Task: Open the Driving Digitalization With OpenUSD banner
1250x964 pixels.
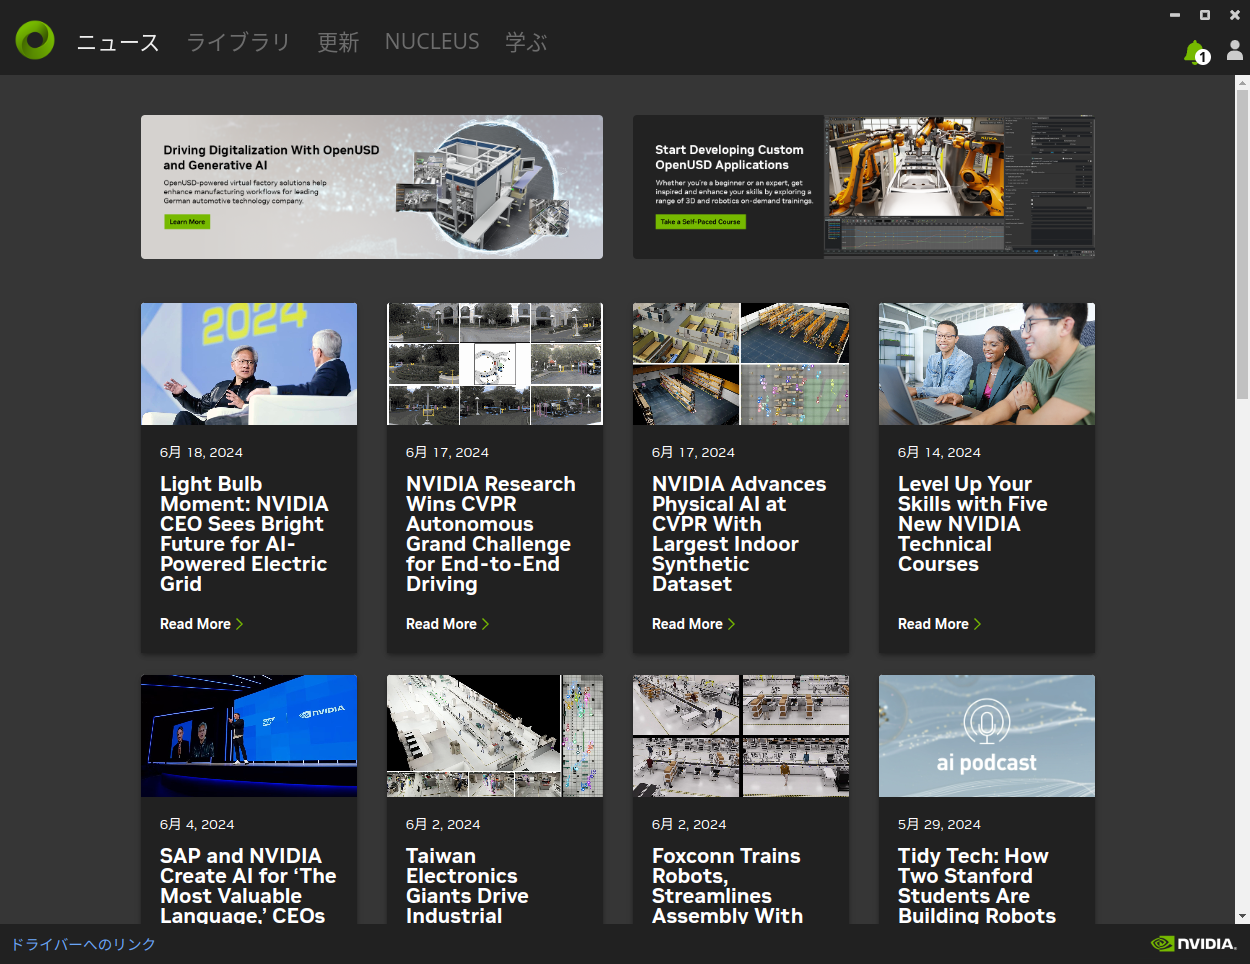Action: pos(372,187)
